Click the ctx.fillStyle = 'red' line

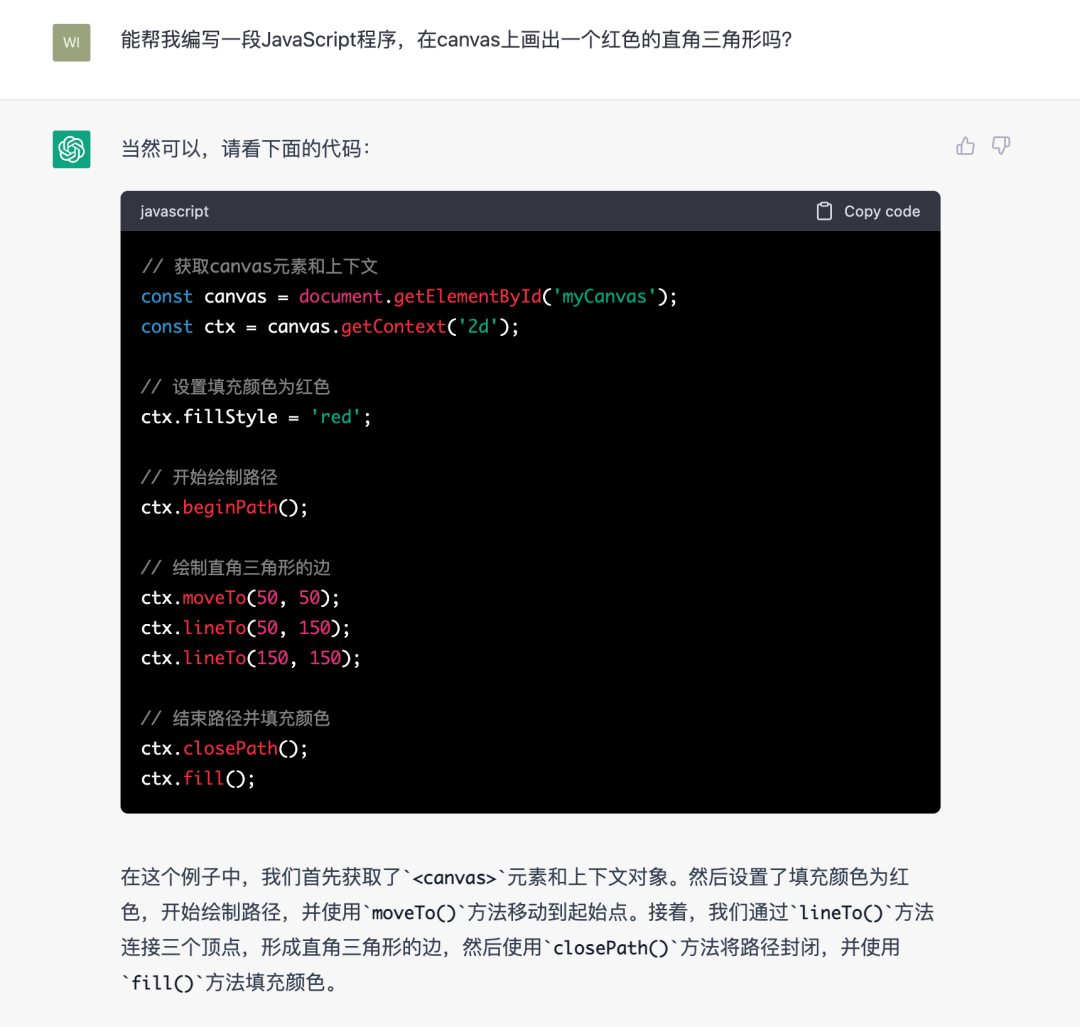(256, 417)
